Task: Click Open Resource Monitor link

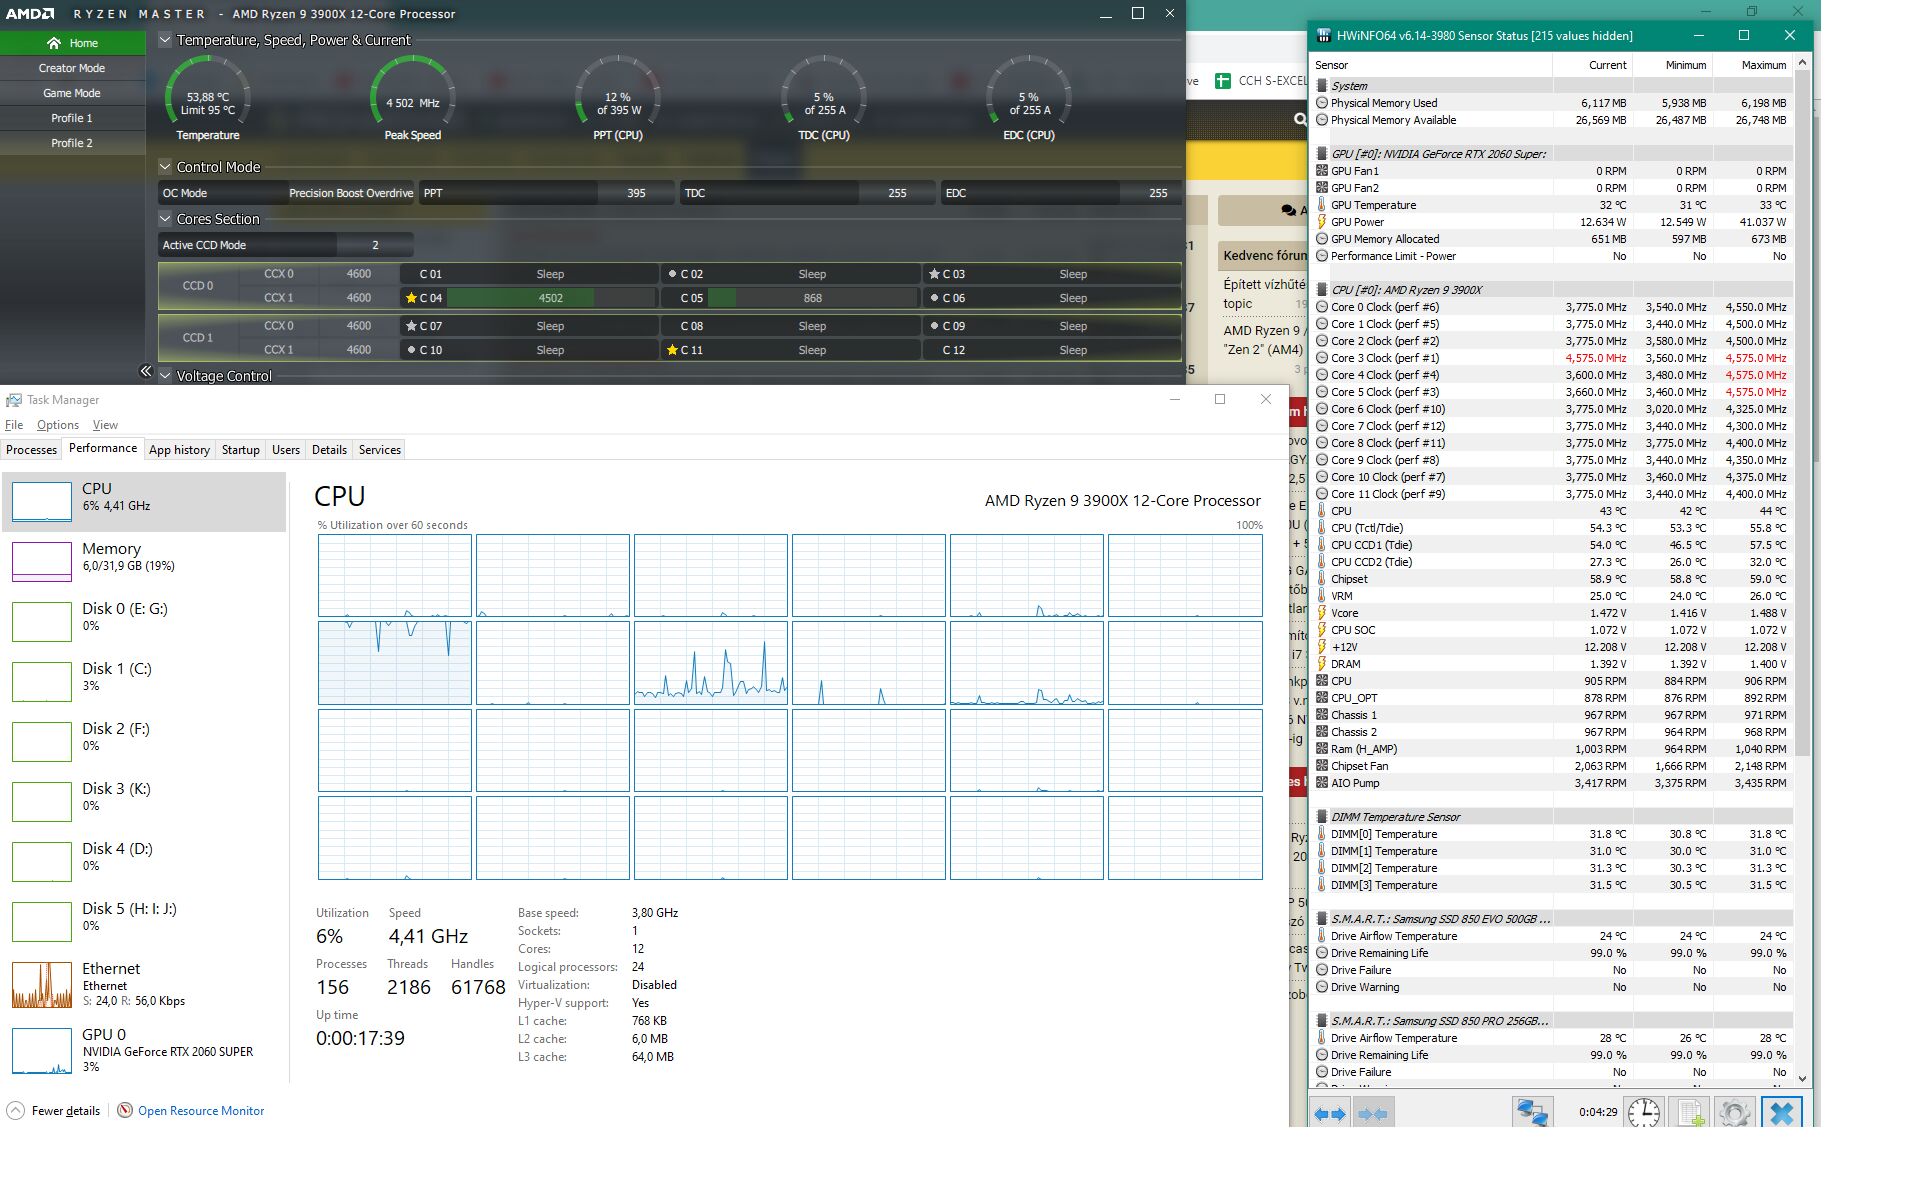Action: point(201,1111)
